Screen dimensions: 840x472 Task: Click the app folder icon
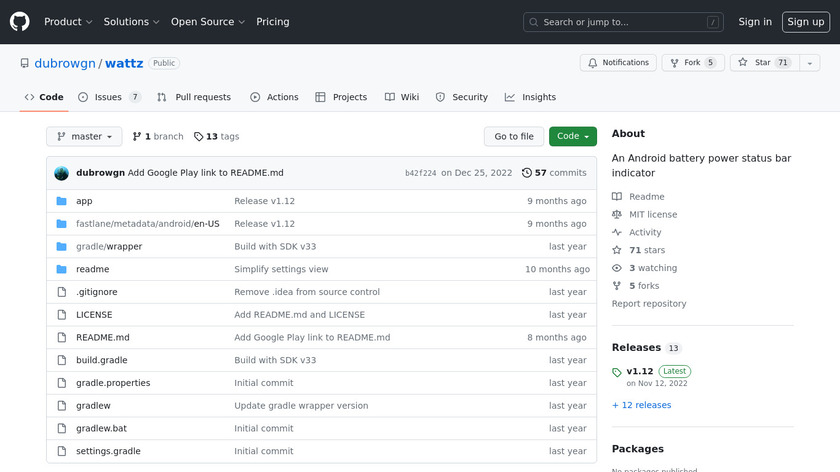[x=61, y=201]
